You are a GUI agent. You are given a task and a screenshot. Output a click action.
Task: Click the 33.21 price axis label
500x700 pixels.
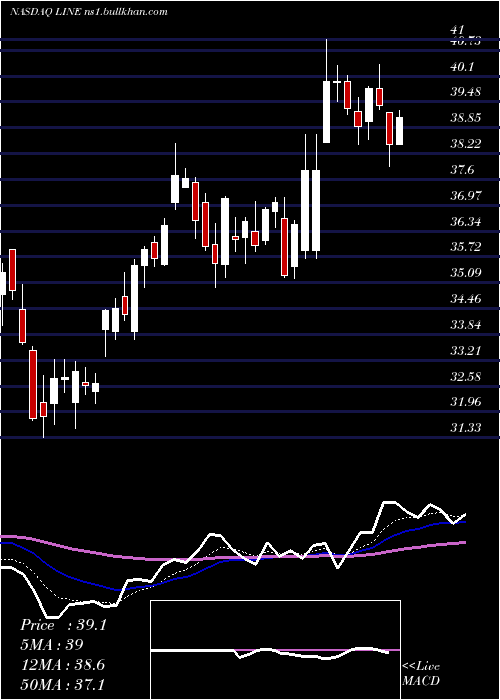pos(466,350)
